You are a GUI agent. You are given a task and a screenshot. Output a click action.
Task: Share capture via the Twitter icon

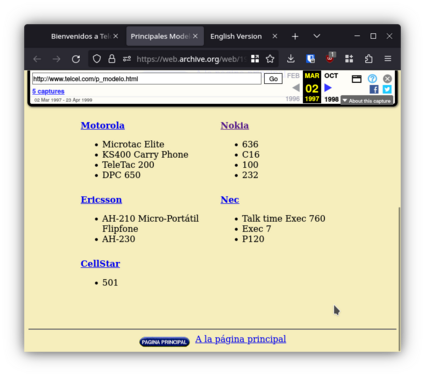387,89
